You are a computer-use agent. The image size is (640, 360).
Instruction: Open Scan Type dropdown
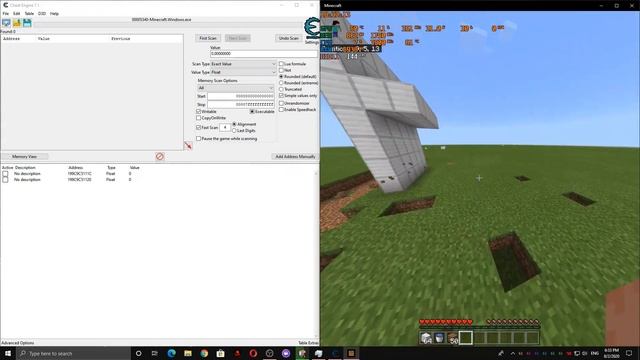tap(243, 64)
